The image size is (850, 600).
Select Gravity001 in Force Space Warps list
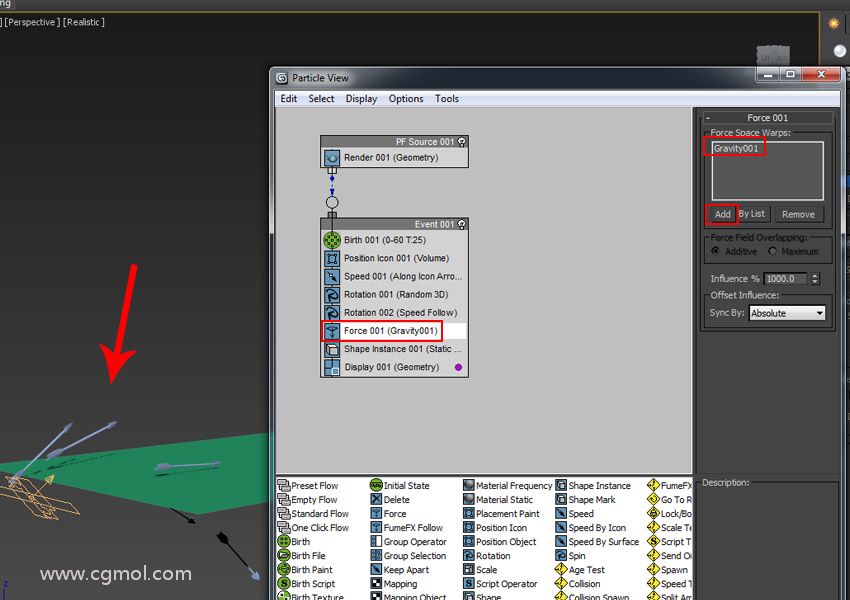click(x=736, y=148)
